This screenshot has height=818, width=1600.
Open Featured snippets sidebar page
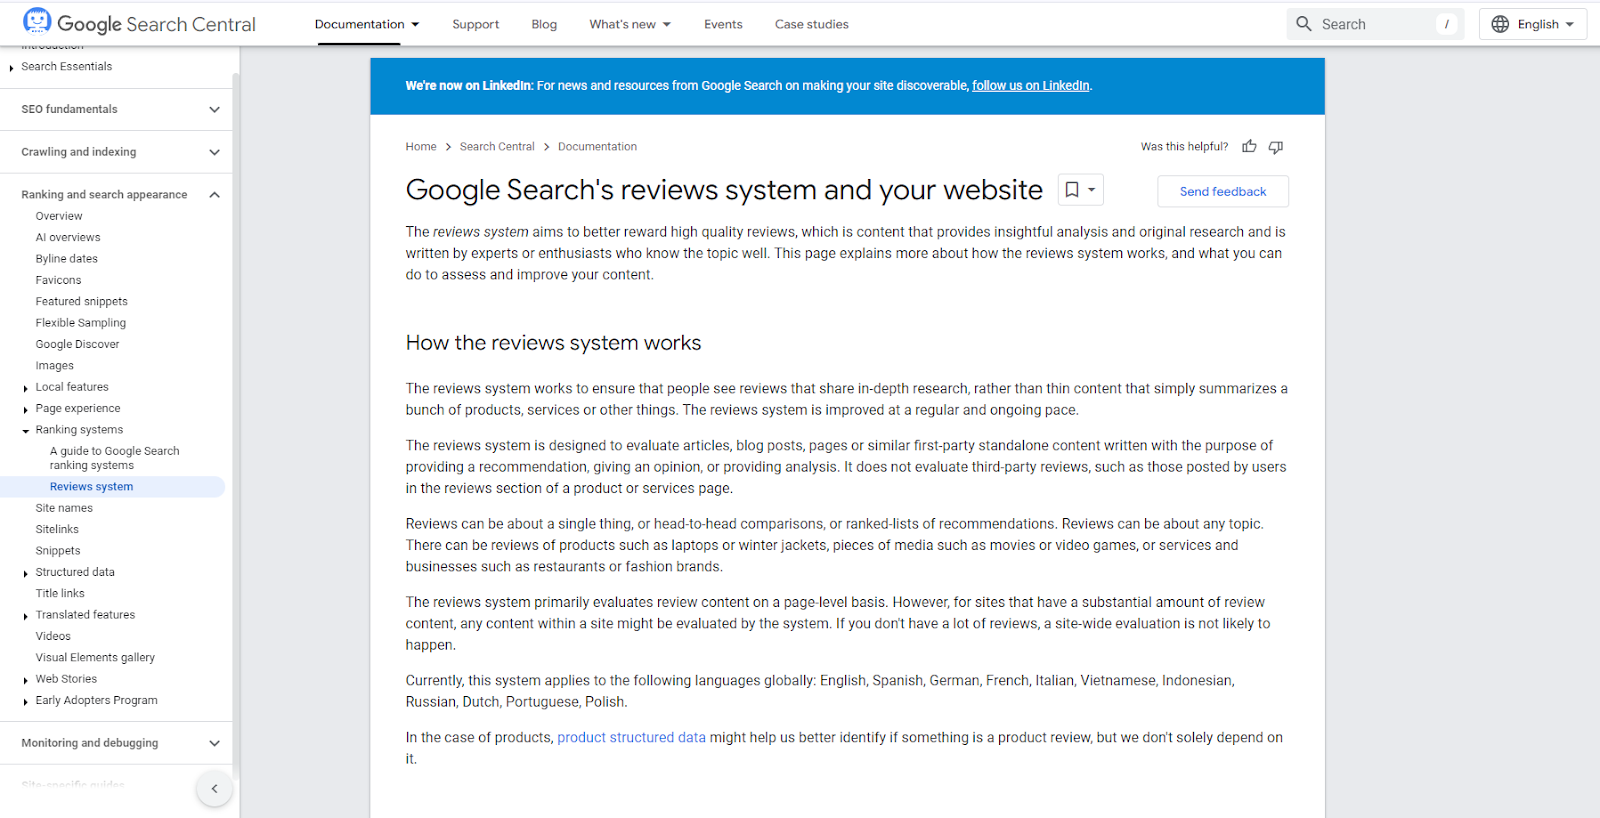click(82, 301)
